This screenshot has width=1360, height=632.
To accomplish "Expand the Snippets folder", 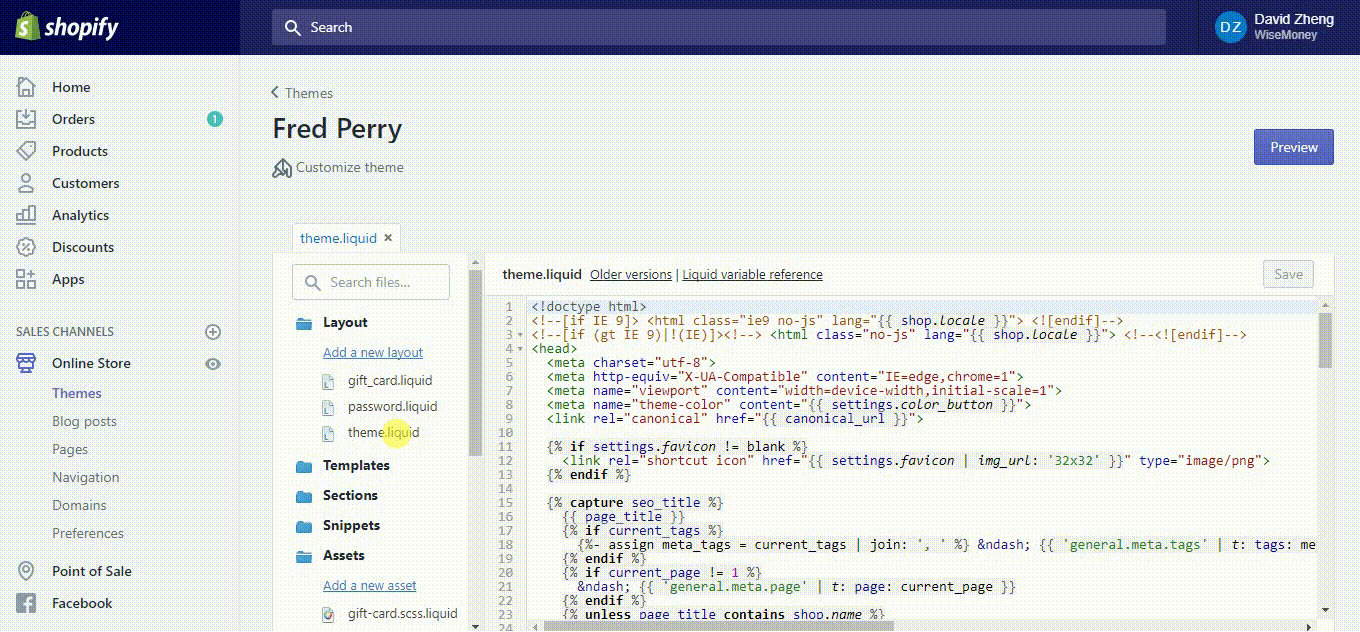I will point(305,526).
